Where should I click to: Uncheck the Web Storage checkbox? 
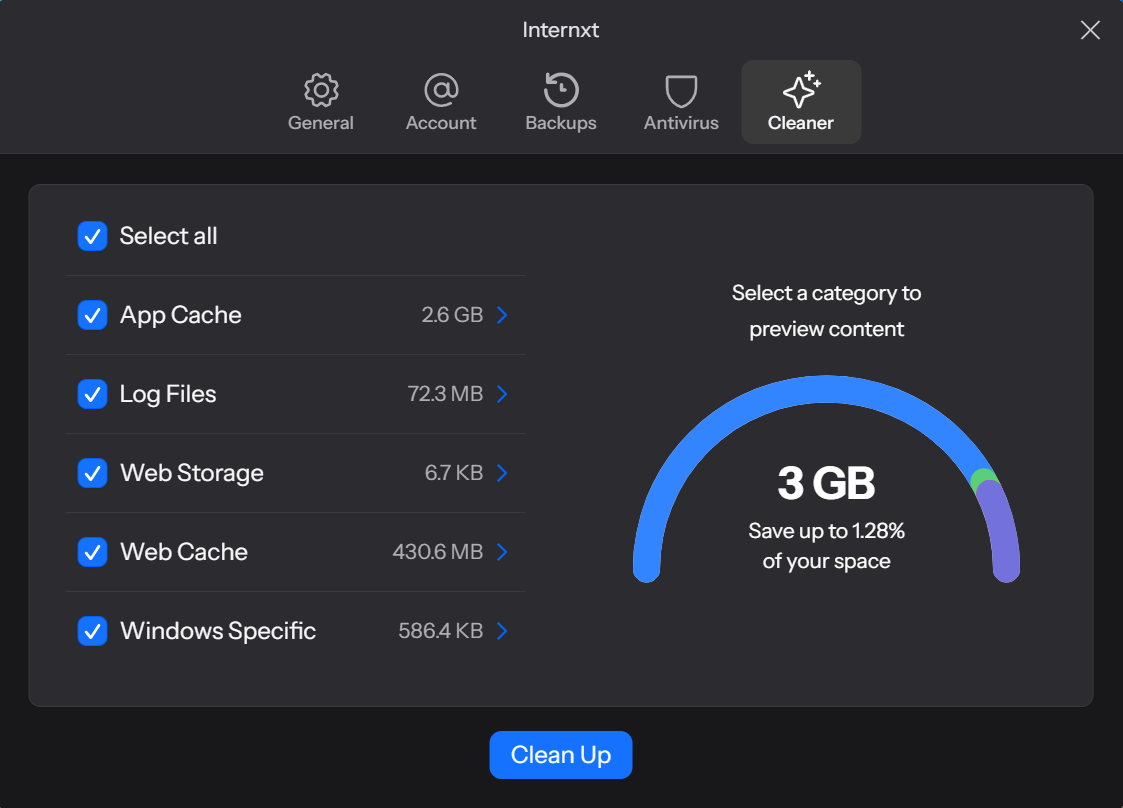point(92,473)
